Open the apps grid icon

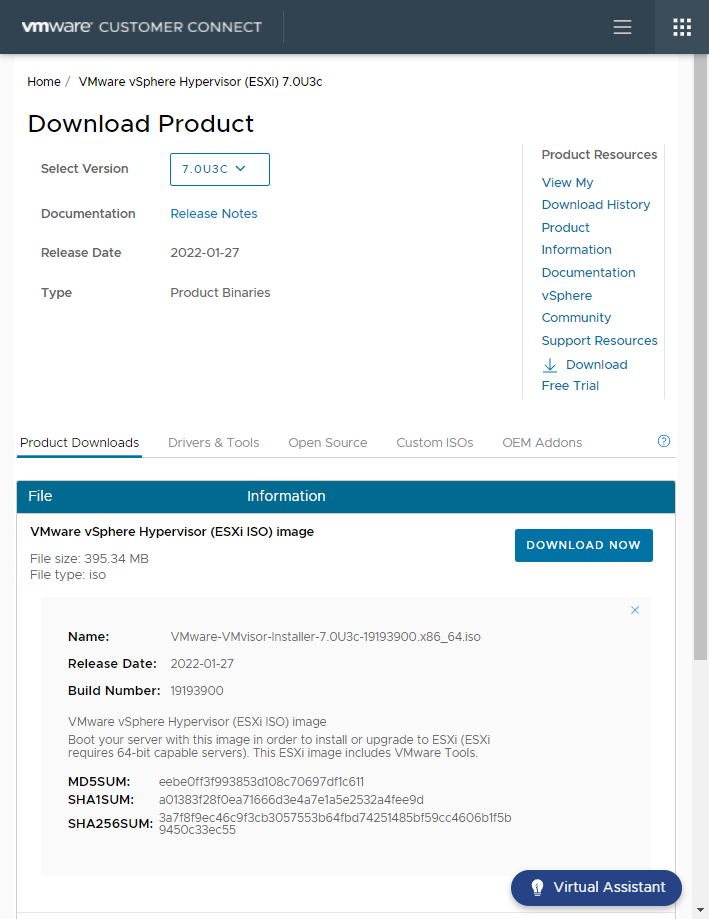click(x=681, y=27)
